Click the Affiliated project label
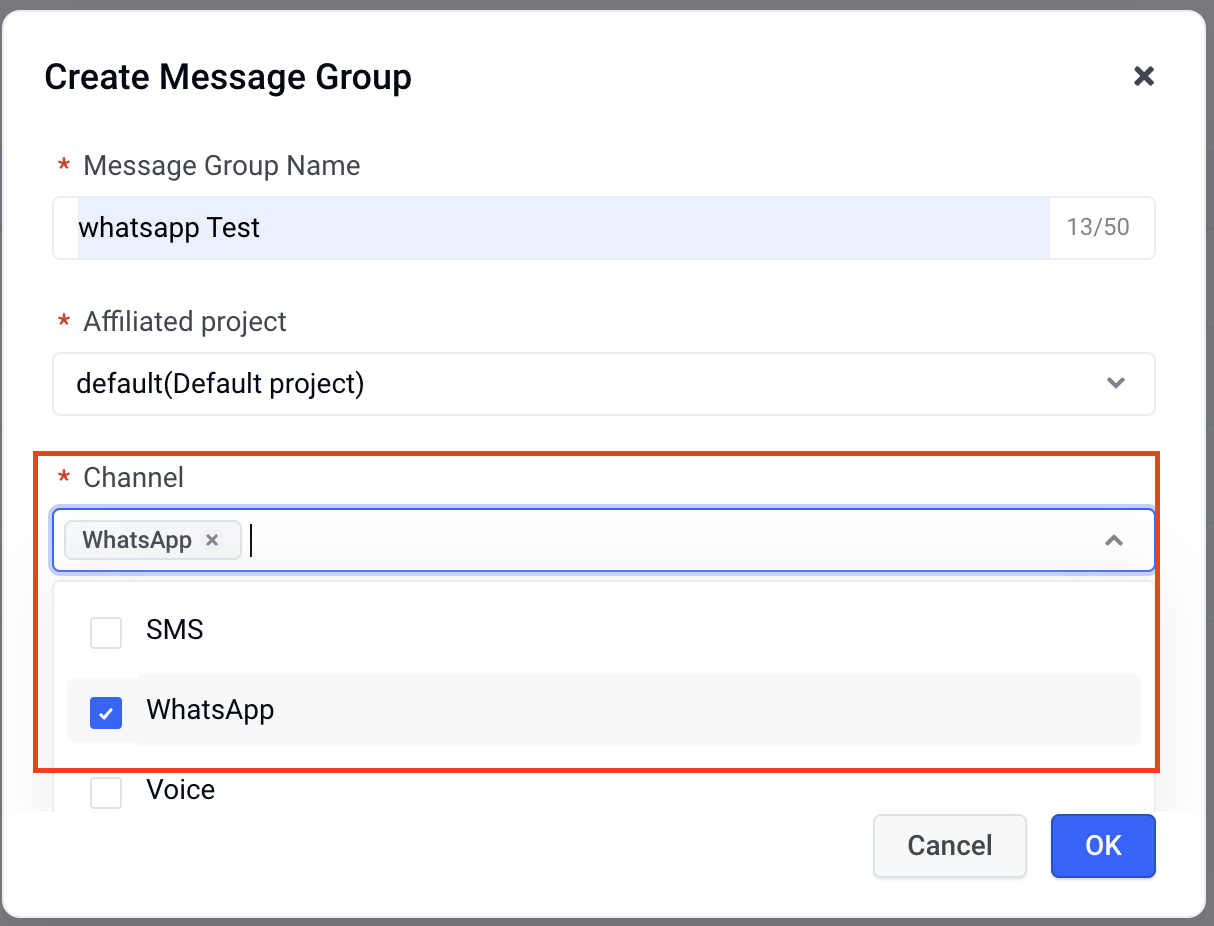The width and height of the screenshot is (1214, 926). pos(185,321)
